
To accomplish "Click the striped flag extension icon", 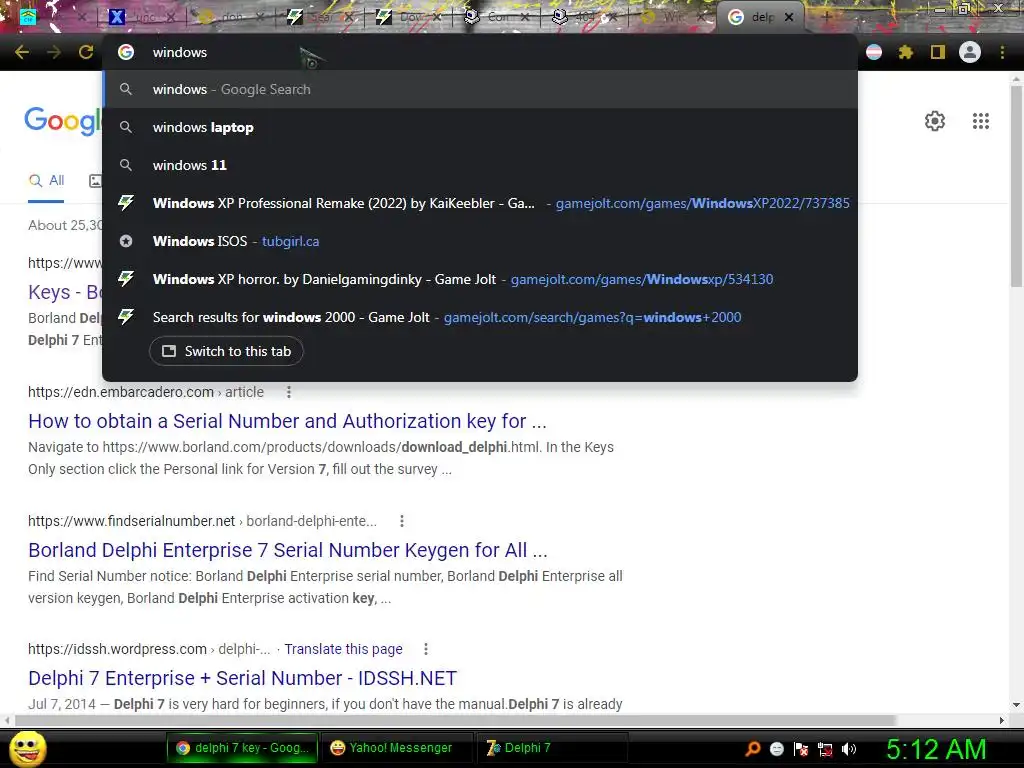I will click(x=874, y=52).
